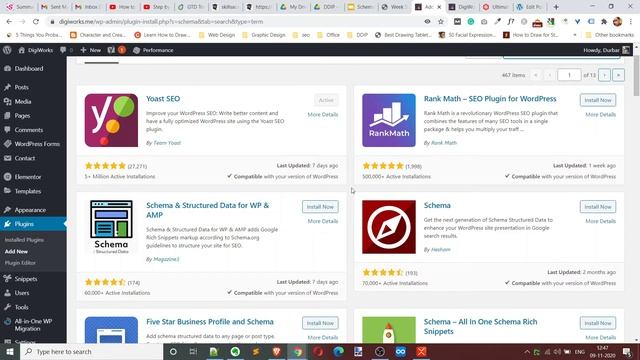Open Performance menu in admin bar
This screenshot has height=360, width=640.
(153, 50)
